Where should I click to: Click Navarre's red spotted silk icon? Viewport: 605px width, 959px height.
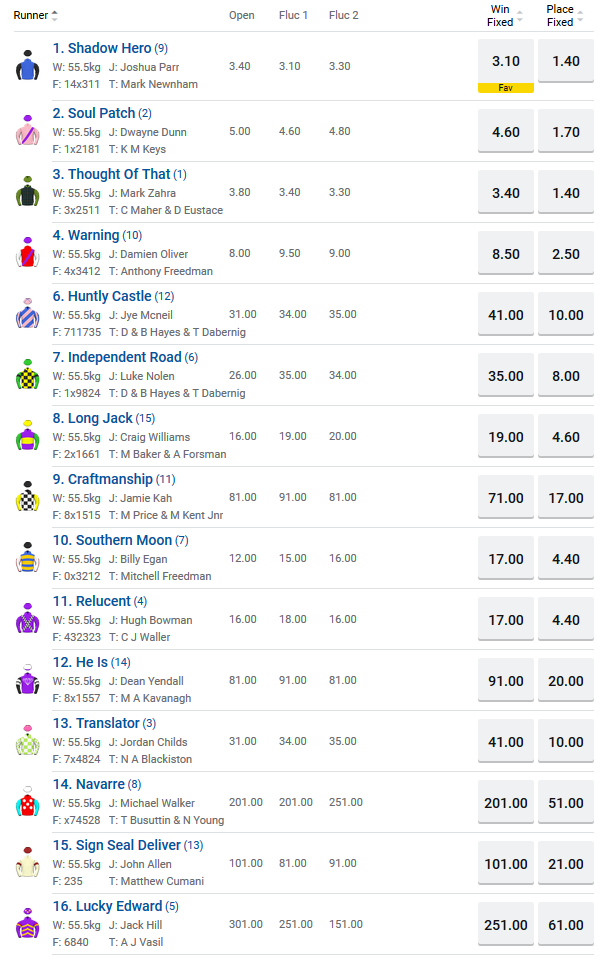click(x=27, y=802)
